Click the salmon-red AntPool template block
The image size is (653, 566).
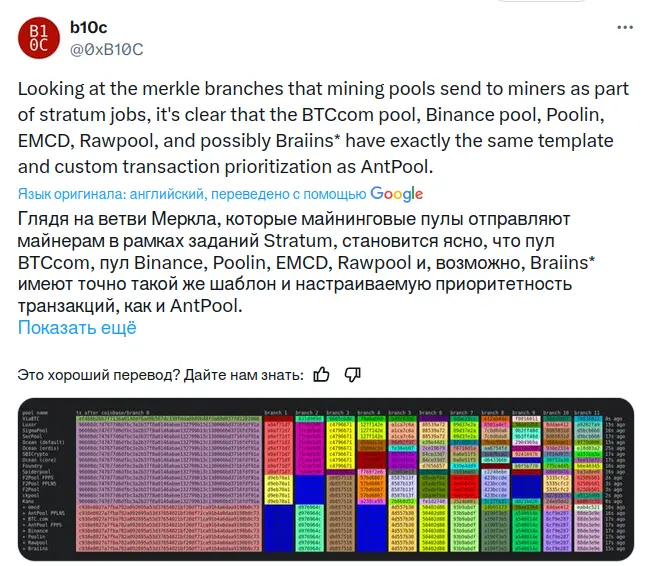point(169,529)
